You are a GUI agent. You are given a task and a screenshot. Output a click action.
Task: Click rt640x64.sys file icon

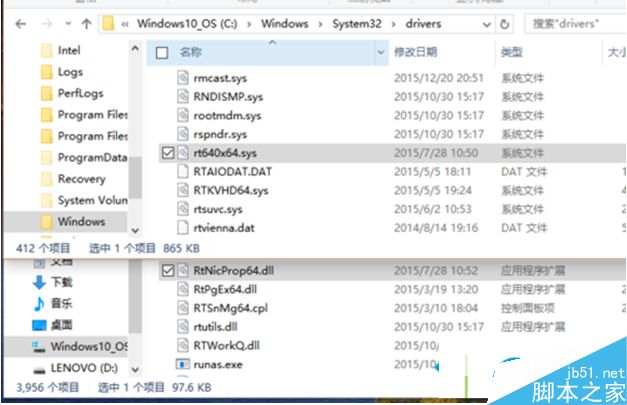click(x=183, y=153)
